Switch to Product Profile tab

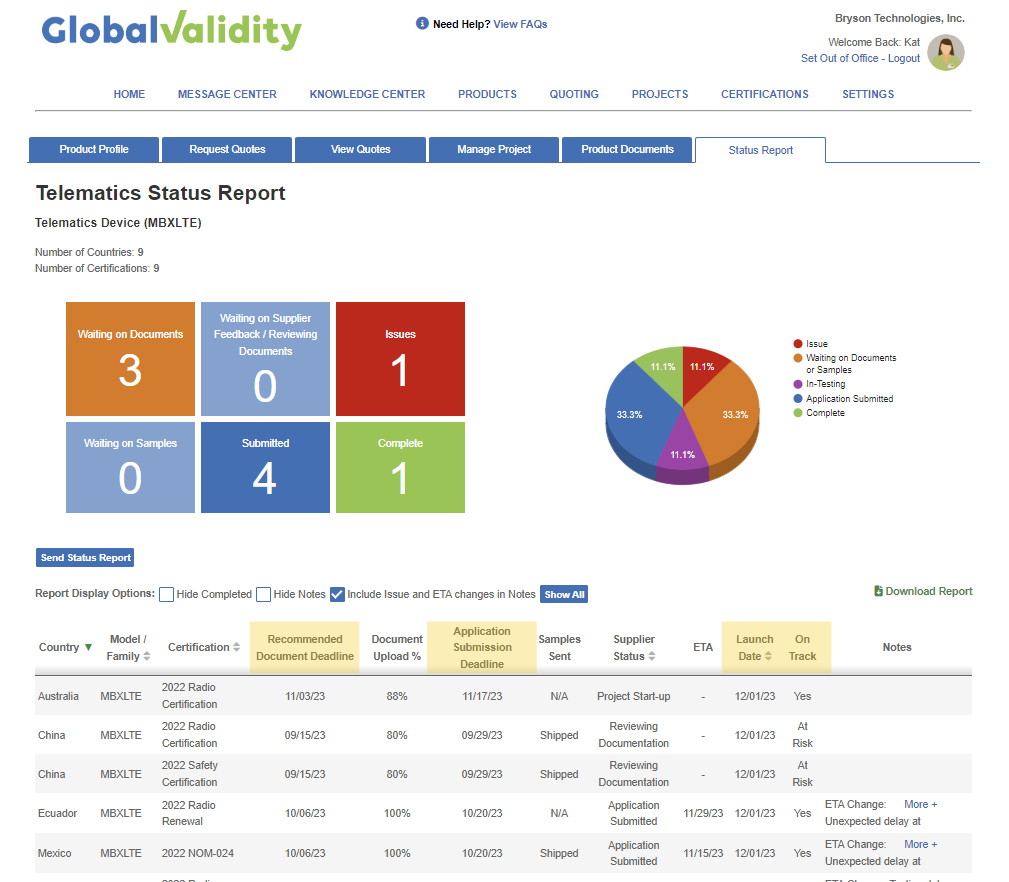pos(94,149)
